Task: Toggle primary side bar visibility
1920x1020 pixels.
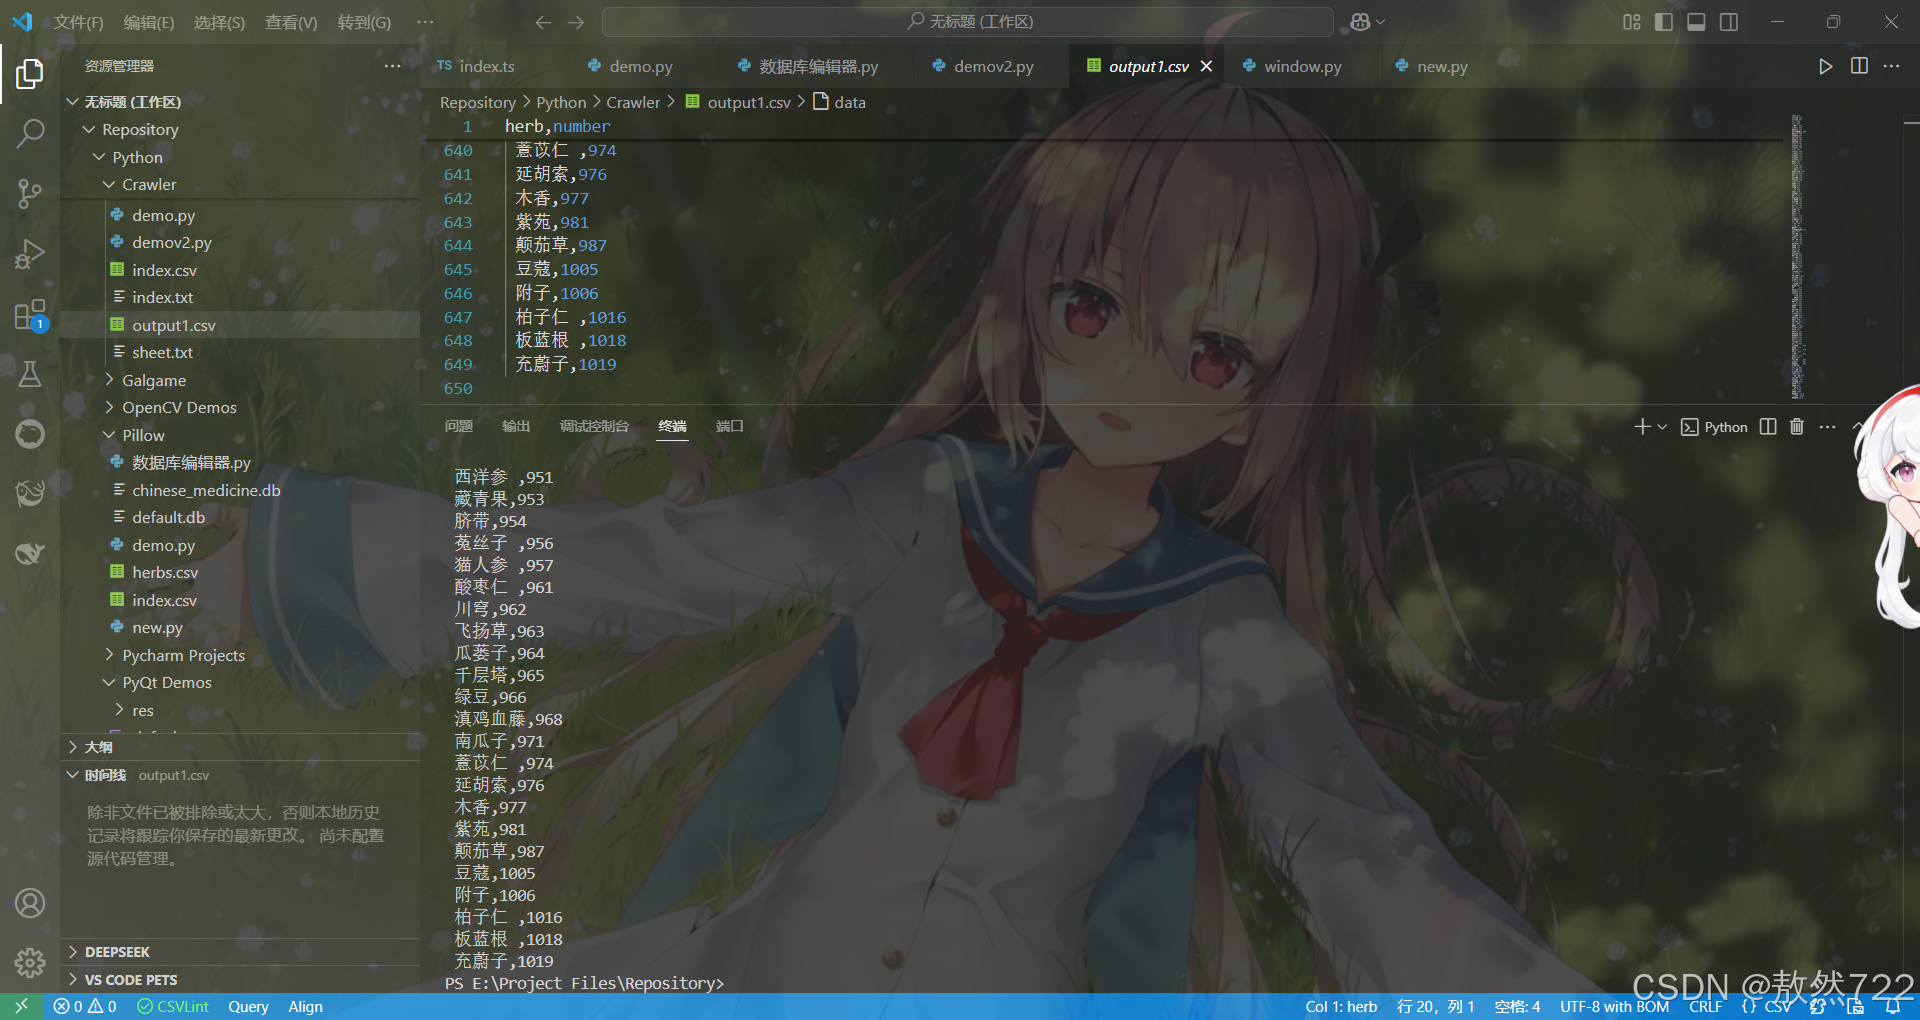Action: [x=1663, y=22]
